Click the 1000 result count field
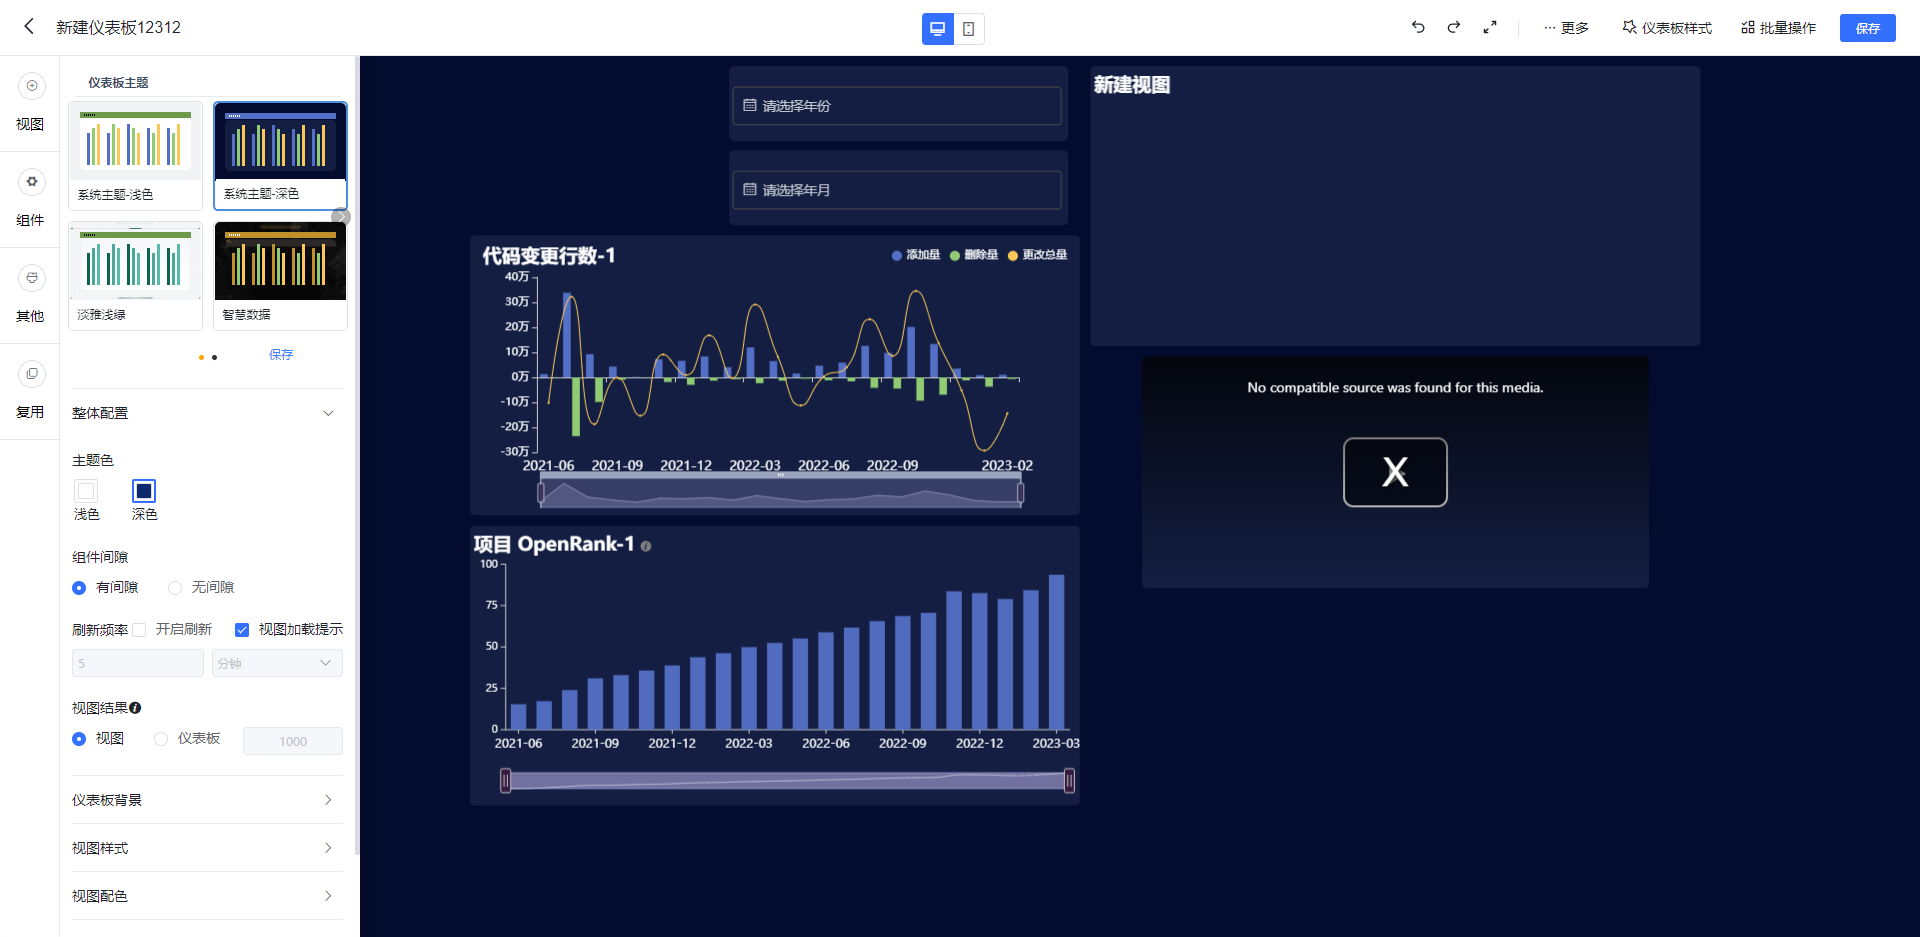Screen dimensions: 1920x937 tap(293, 741)
